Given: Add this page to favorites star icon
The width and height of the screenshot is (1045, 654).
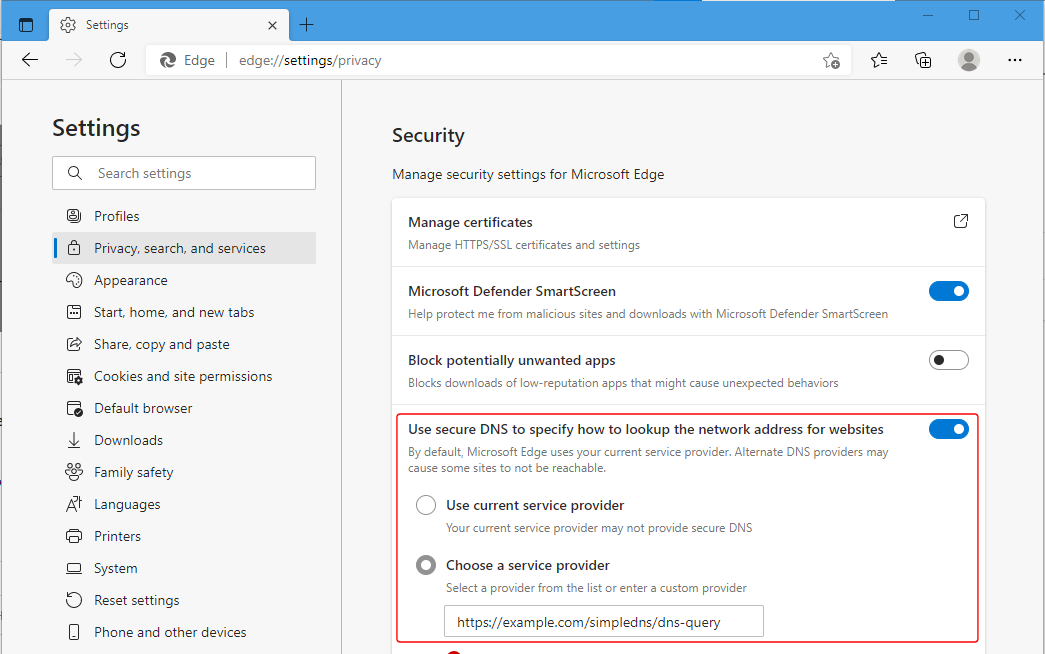Looking at the screenshot, I should pyautogui.click(x=831, y=61).
